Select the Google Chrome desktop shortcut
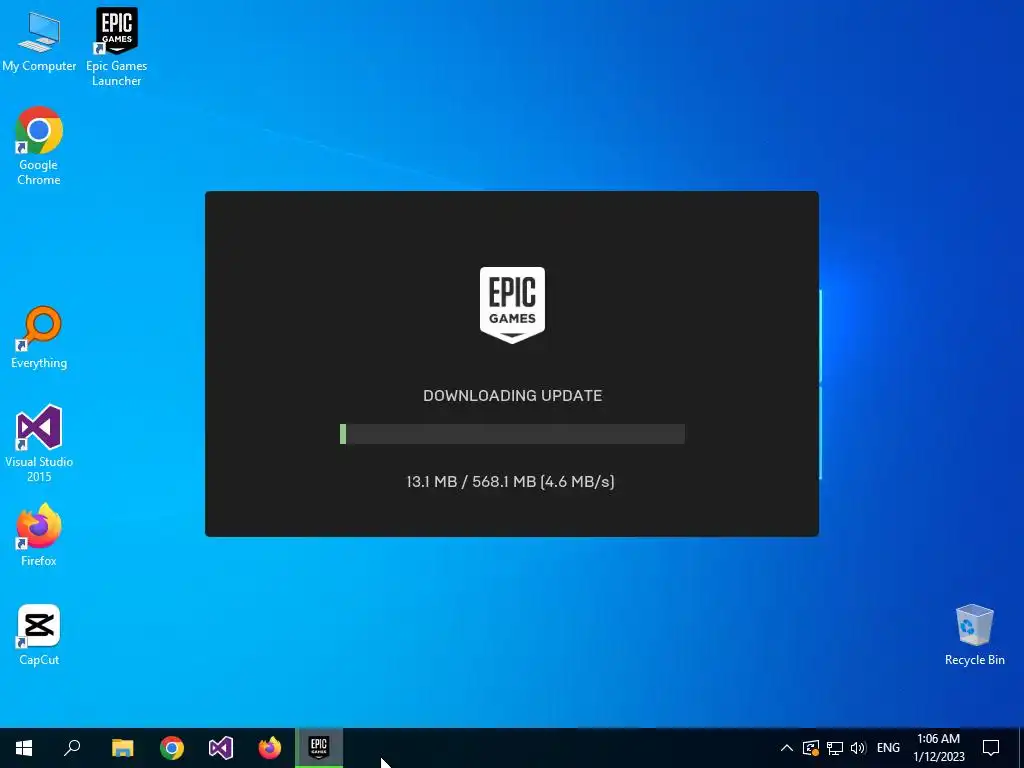Image resolution: width=1024 pixels, height=768 pixels. click(x=39, y=145)
